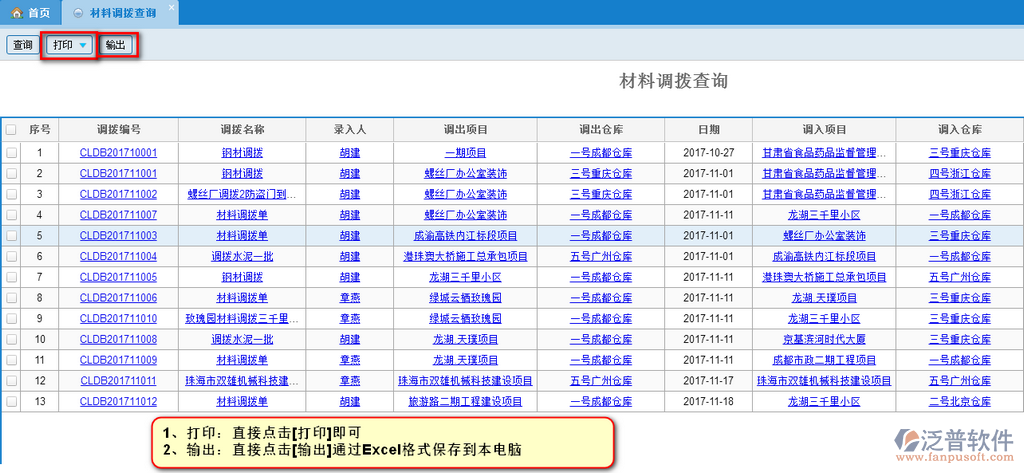
Task: Check the checkbox for row 1
Action: pos(11,153)
